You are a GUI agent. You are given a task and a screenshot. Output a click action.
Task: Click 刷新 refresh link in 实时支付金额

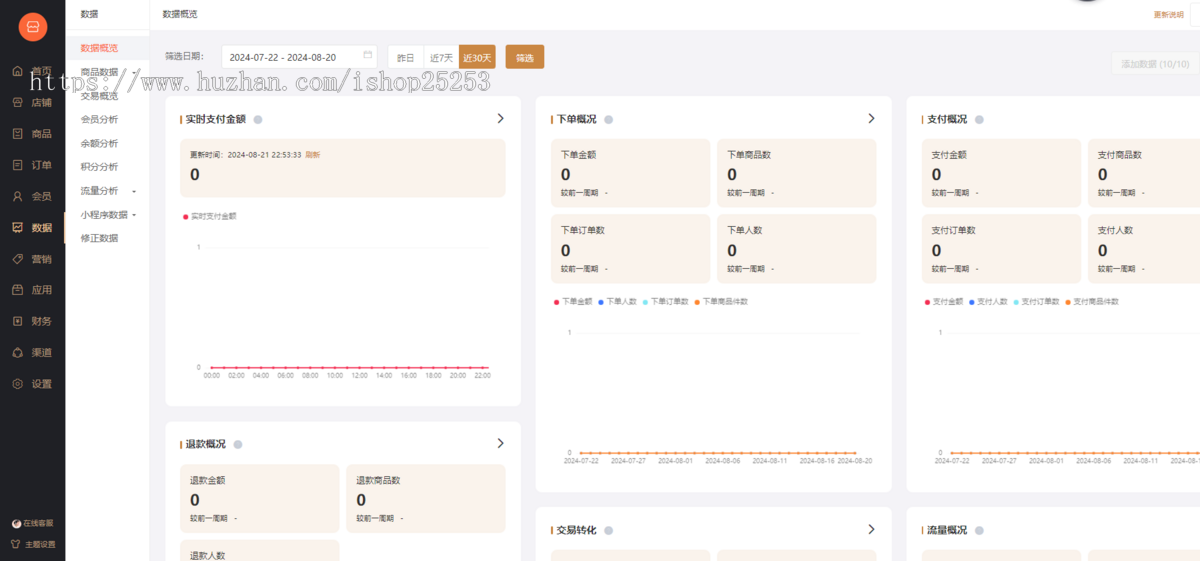[x=313, y=155]
